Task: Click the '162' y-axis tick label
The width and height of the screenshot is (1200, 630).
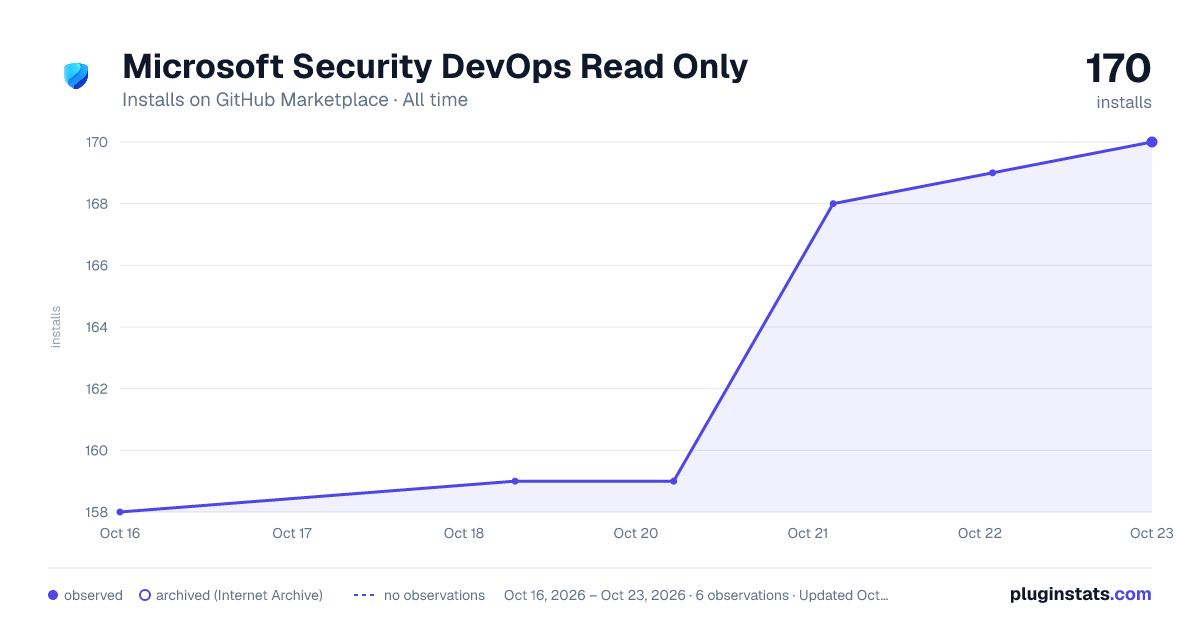Action: click(96, 389)
